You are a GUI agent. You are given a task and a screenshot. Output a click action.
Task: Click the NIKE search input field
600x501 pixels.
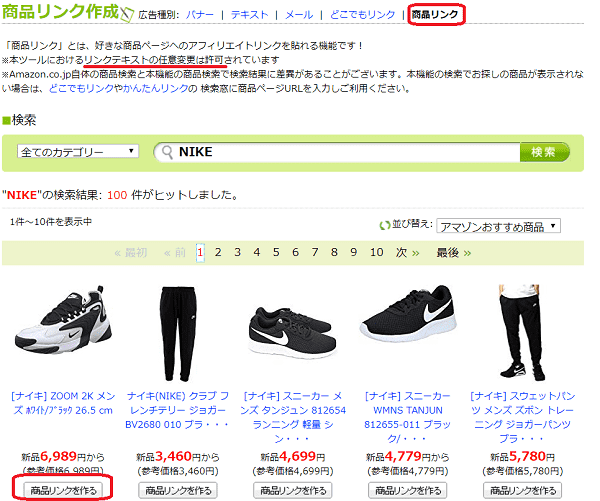coord(337,152)
